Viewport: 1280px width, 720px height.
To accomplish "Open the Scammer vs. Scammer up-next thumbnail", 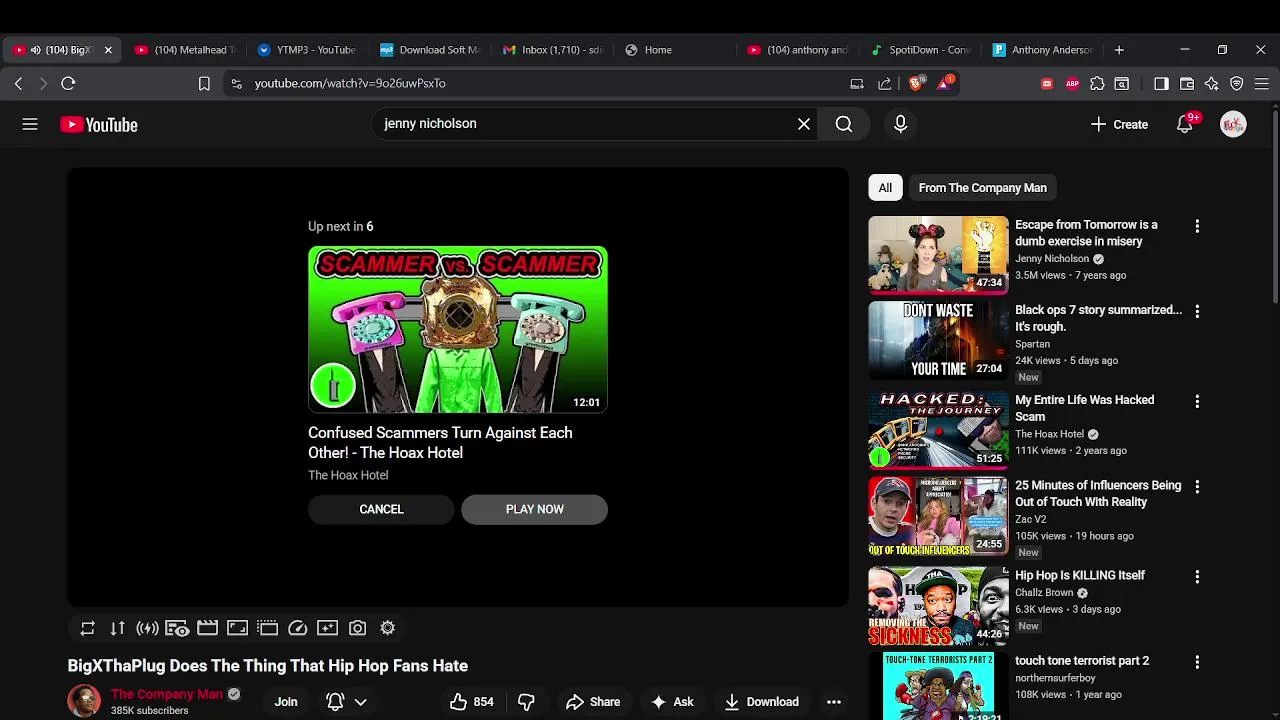I will tap(457, 330).
